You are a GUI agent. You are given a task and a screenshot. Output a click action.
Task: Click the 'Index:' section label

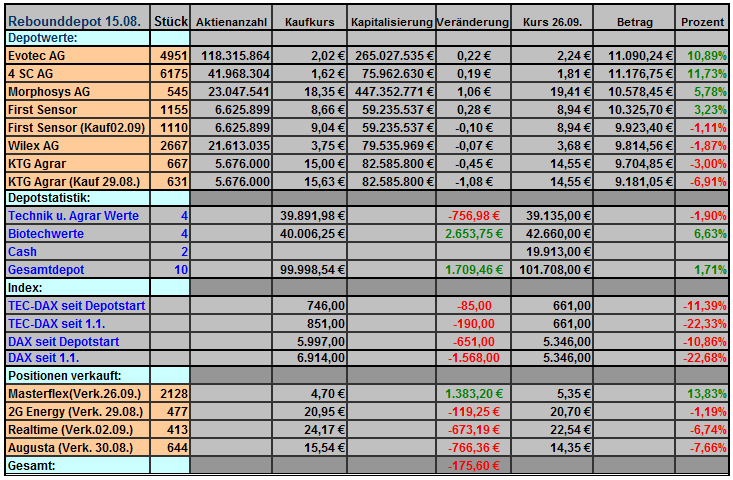[x=25, y=287]
